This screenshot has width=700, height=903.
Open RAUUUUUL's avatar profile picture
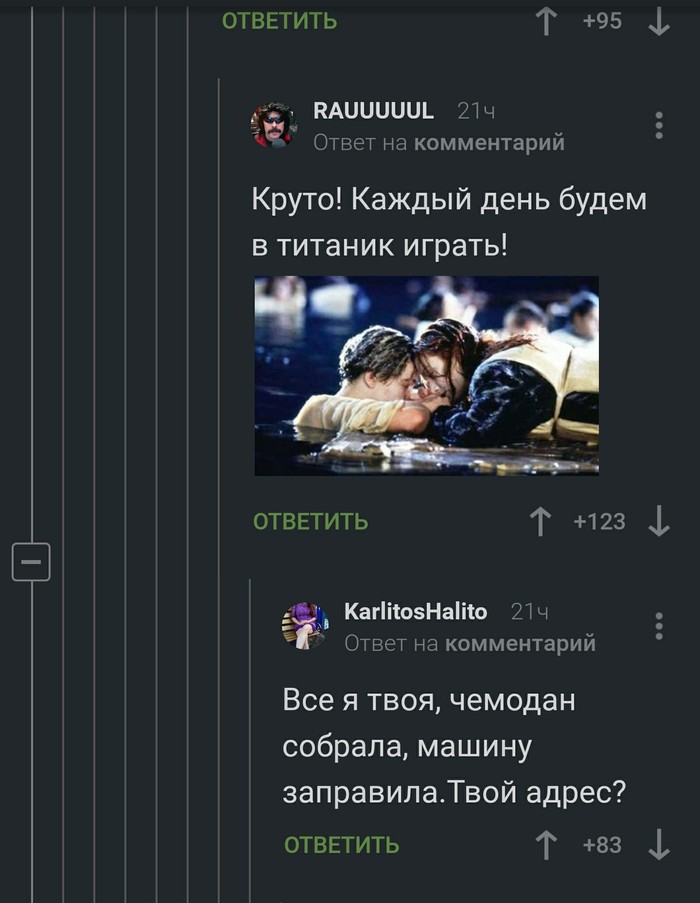[x=274, y=125]
